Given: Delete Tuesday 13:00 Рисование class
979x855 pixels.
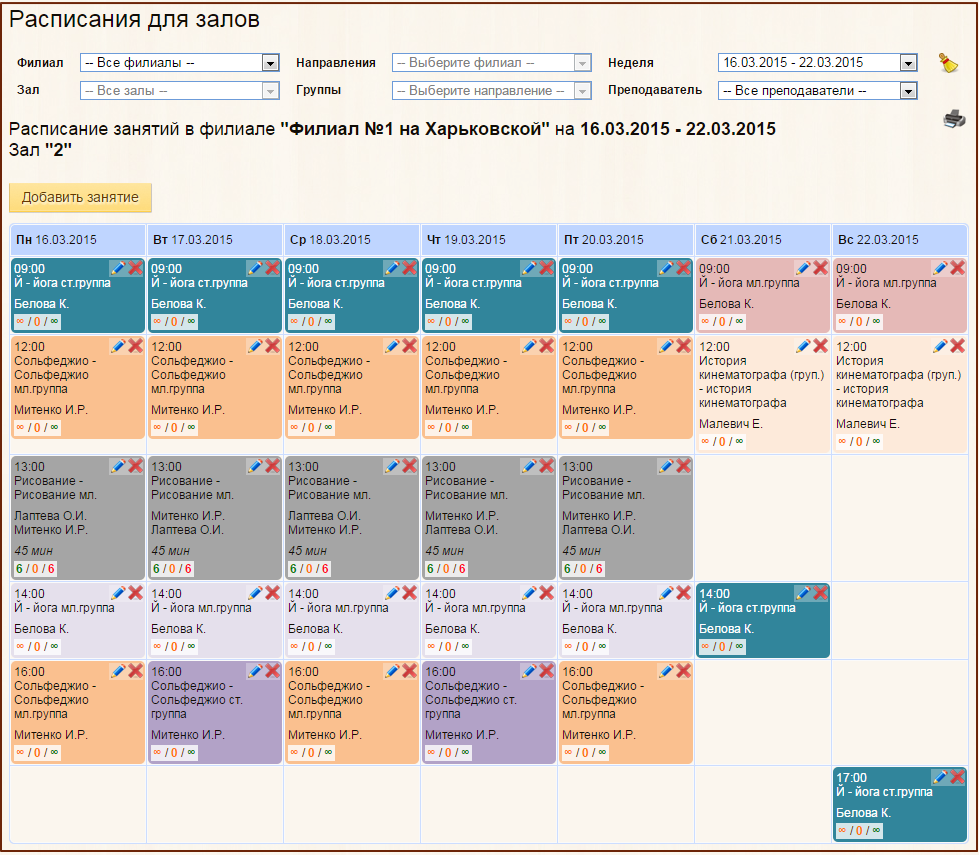Looking at the screenshot, I should [272, 466].
